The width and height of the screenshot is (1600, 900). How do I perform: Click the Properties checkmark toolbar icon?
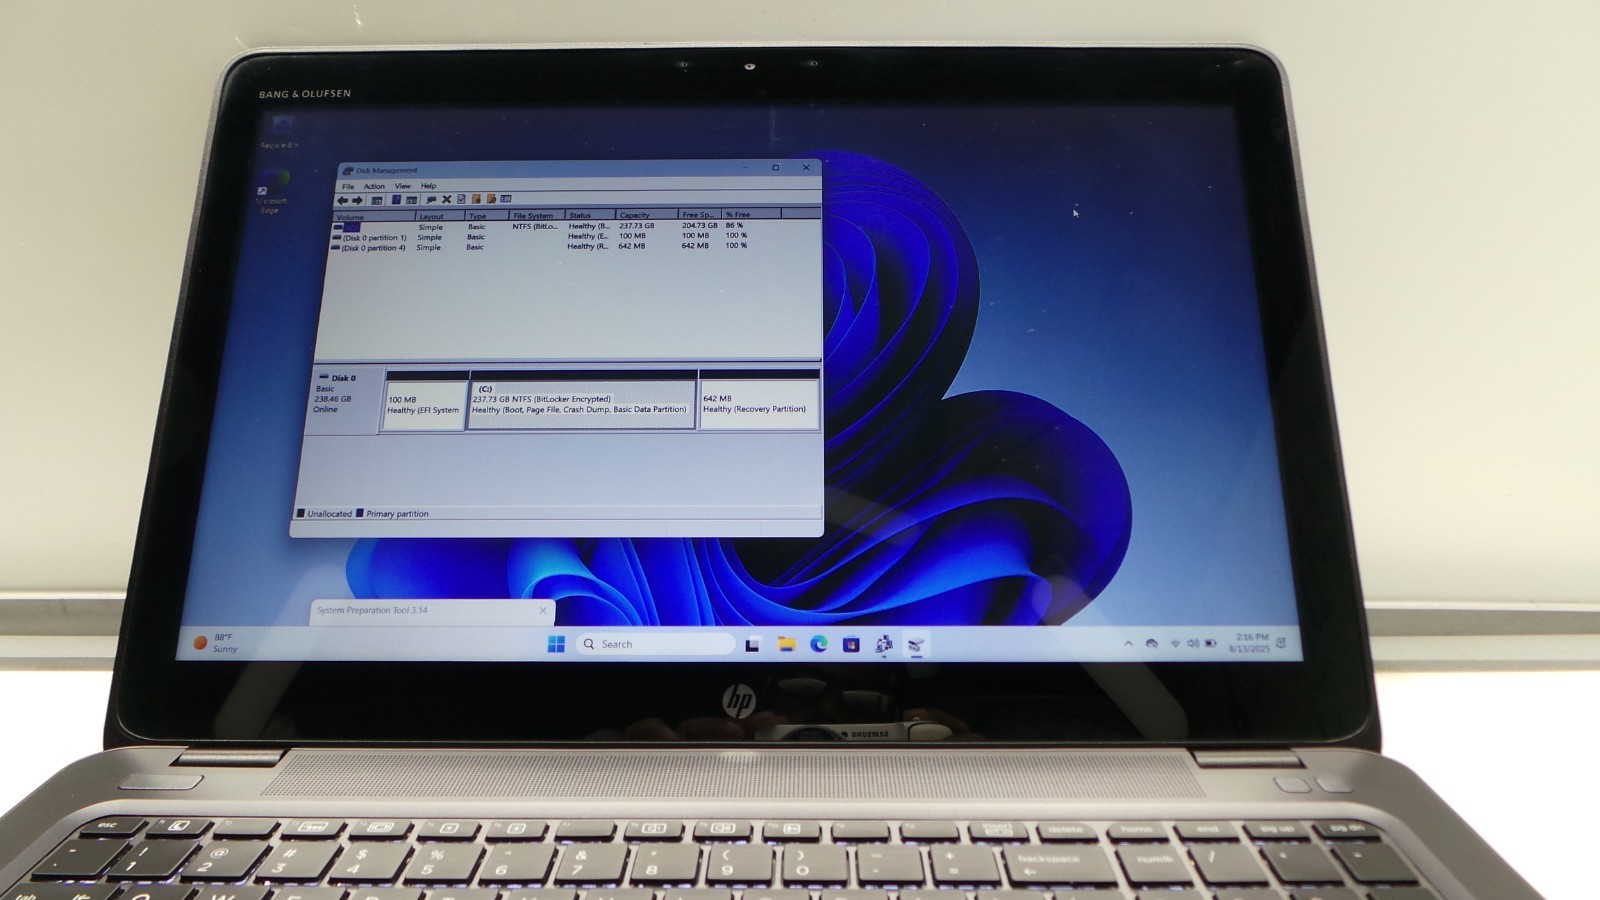461,199
